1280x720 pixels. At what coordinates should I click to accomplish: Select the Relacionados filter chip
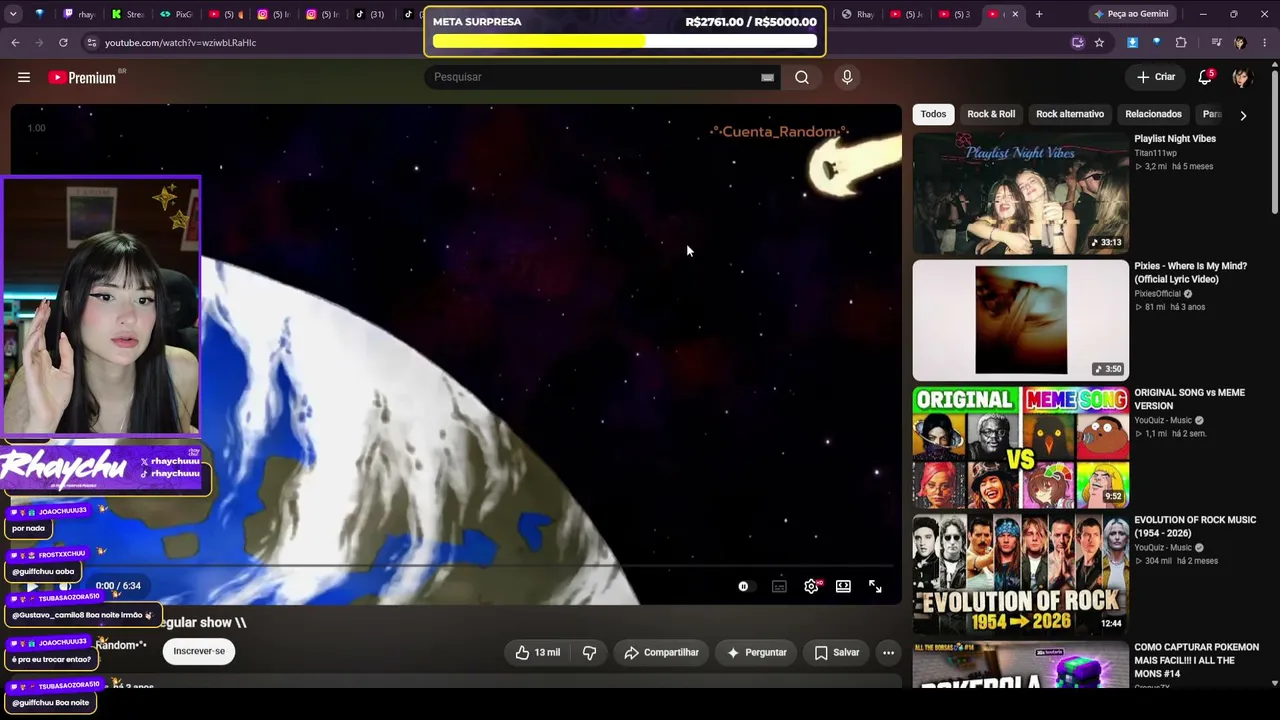point(1153,114)
